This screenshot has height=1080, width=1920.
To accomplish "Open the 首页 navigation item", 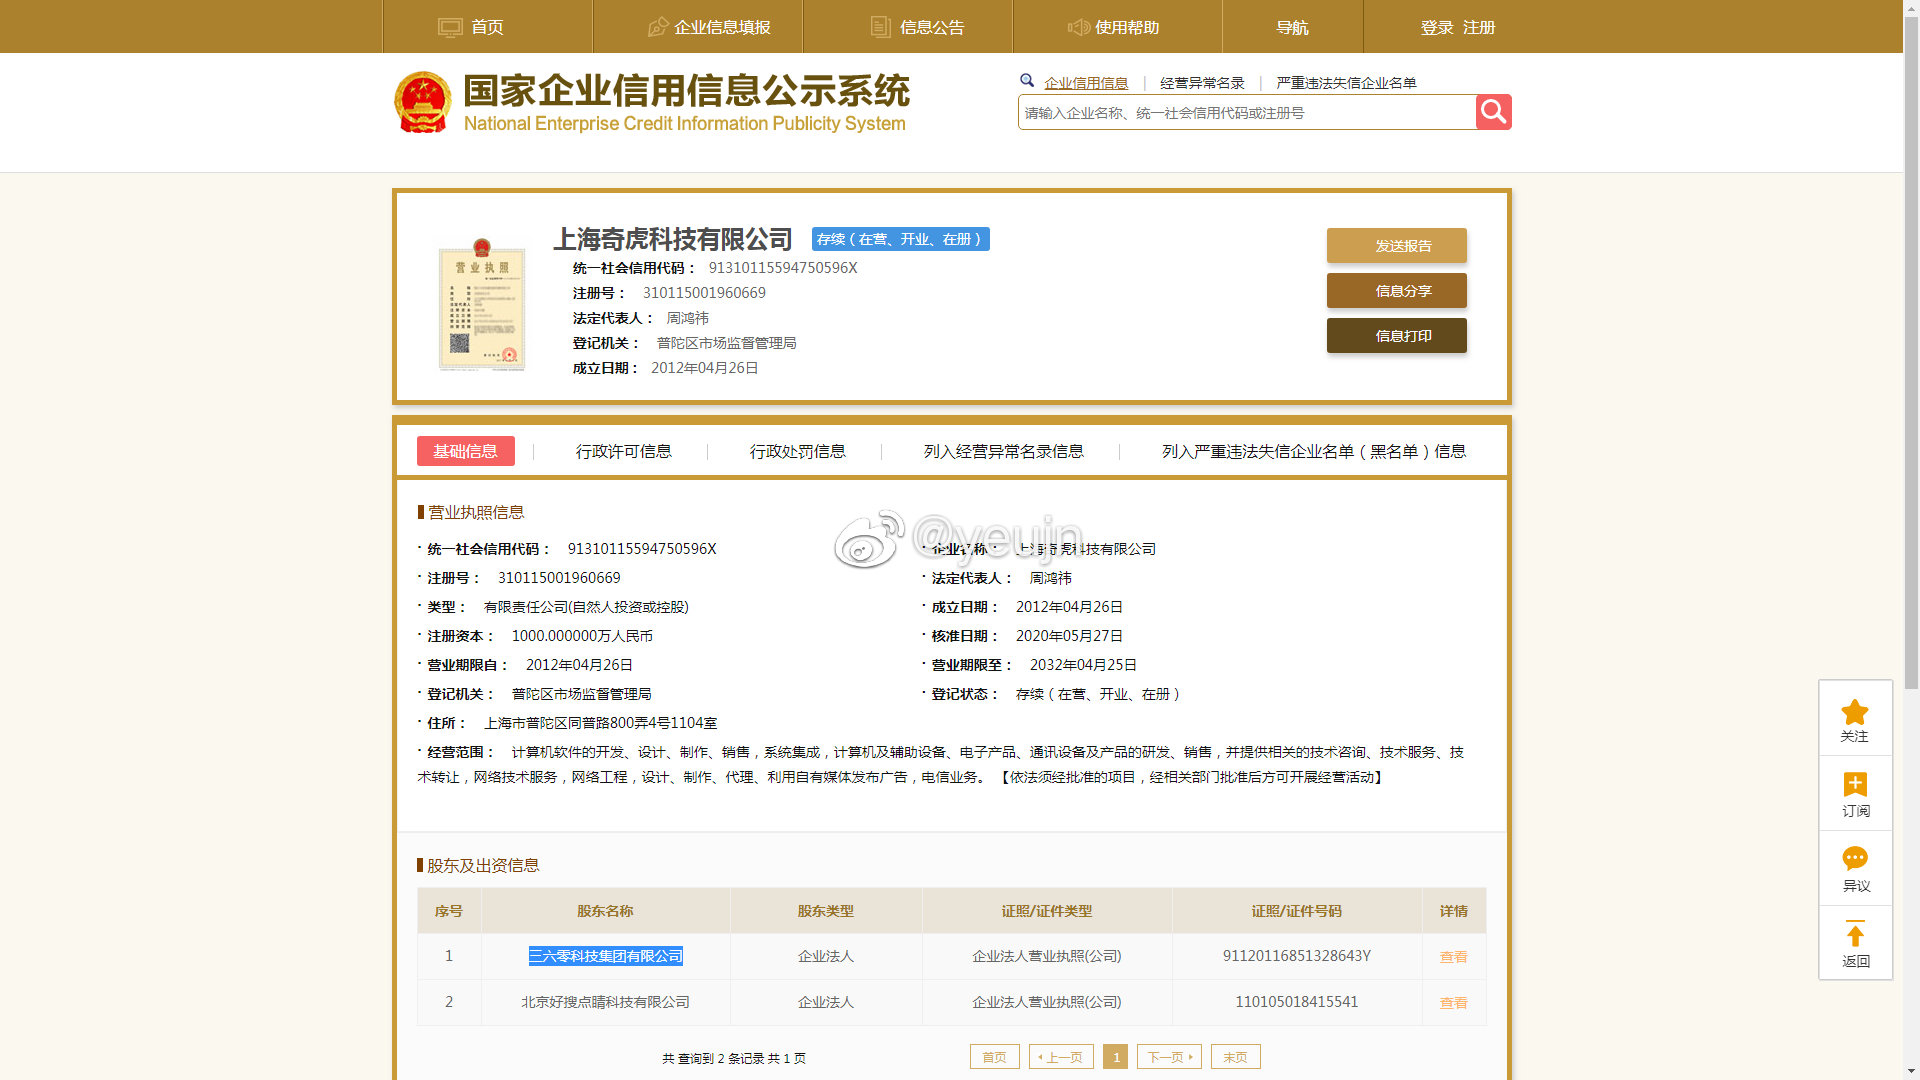I will pyautogui.click(x=487, y=27).
